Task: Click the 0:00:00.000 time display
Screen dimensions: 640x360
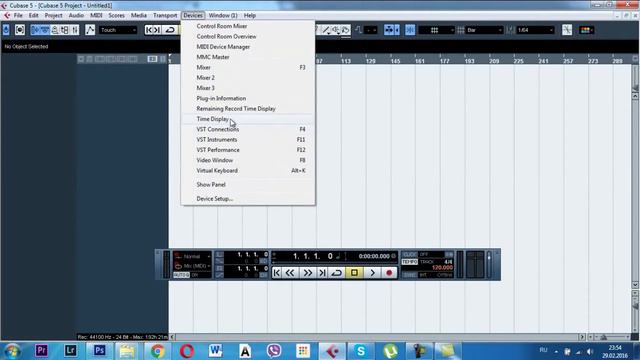Action: point(374,256)
